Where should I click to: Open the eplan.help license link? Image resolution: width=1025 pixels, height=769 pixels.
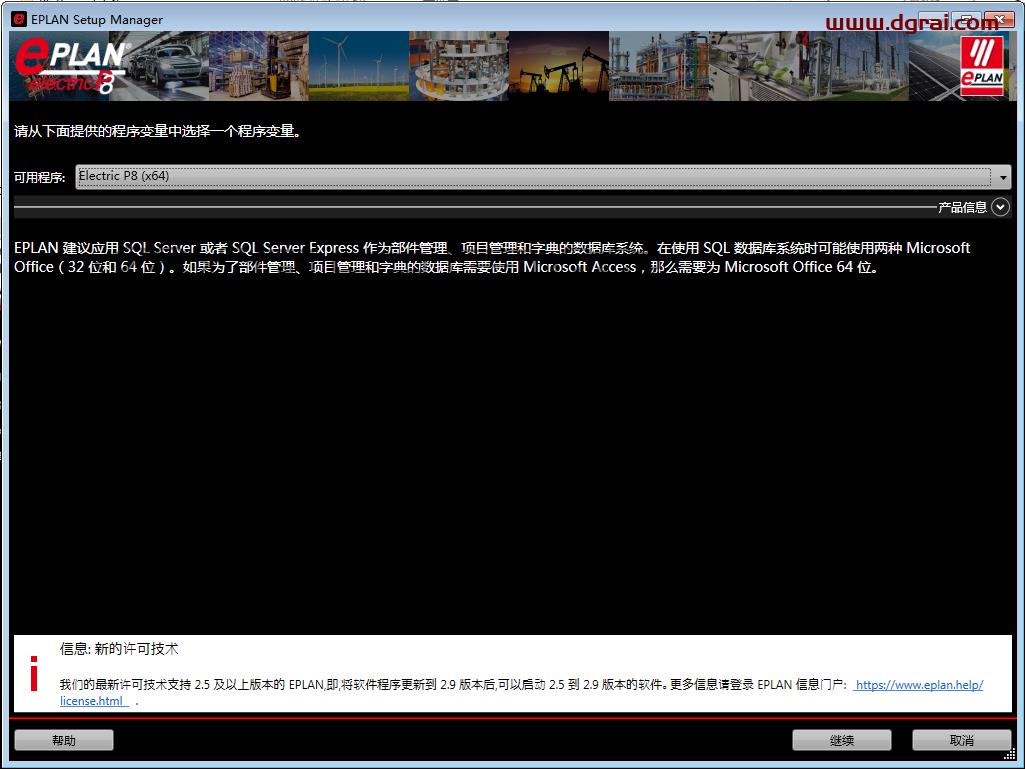(919, 685)
